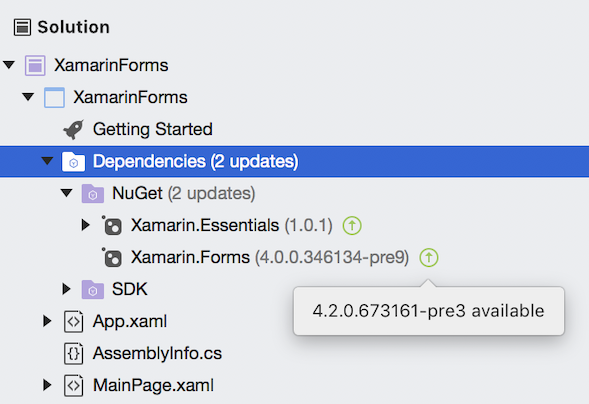This screenshot has height=404, width=589.
Task: Collapse the top-level XamarinForms solution node
Action: [x=9, y=65]
